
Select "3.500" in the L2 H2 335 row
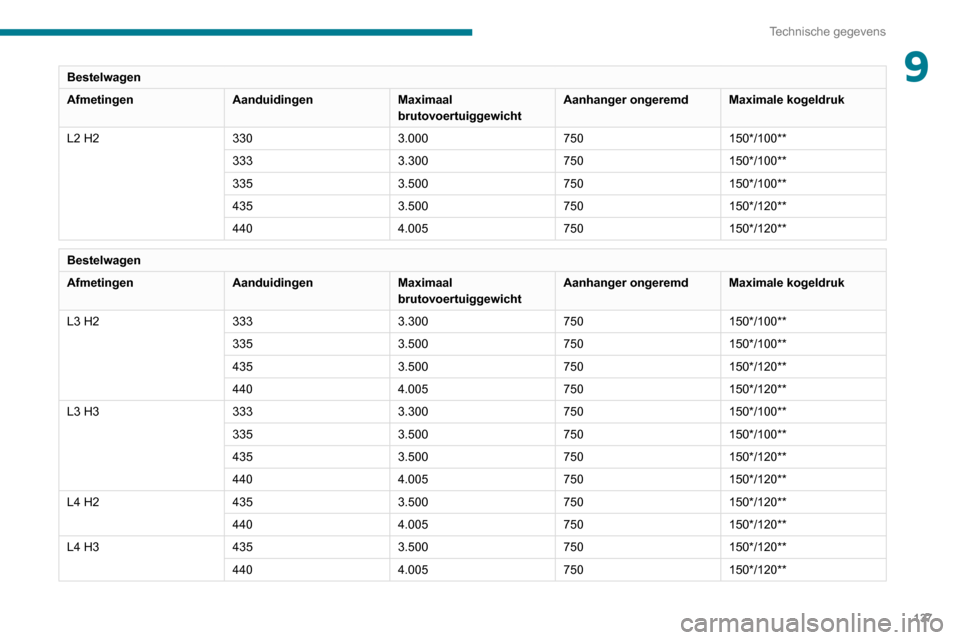tap(413, 184)
